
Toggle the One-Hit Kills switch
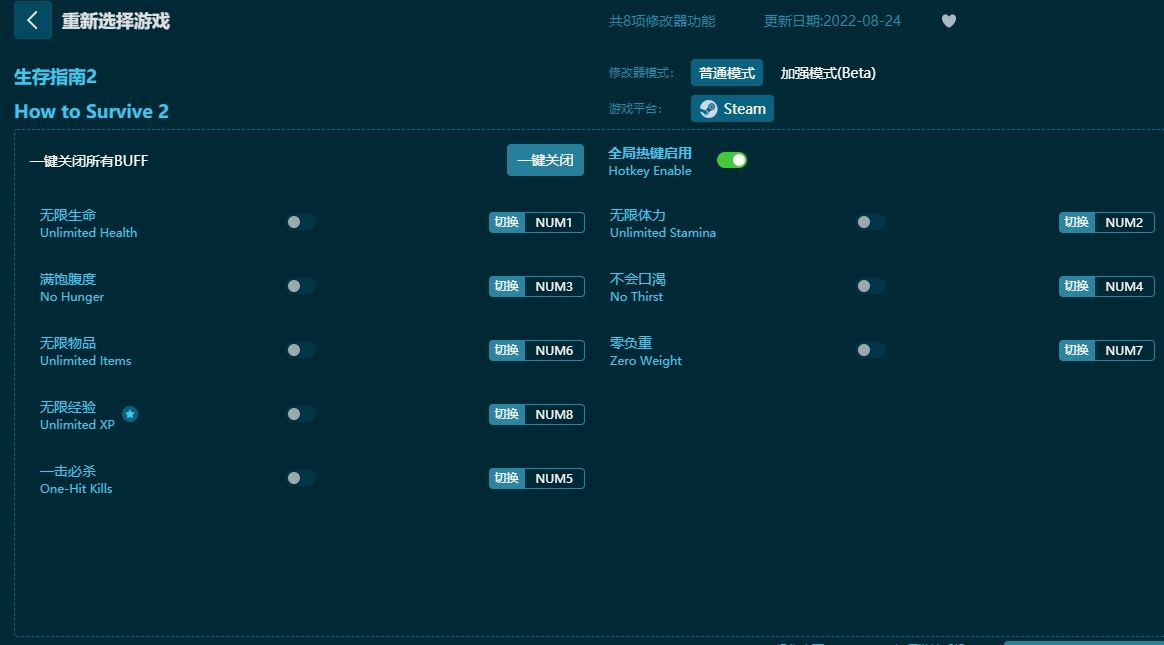(x=301, y=478)
